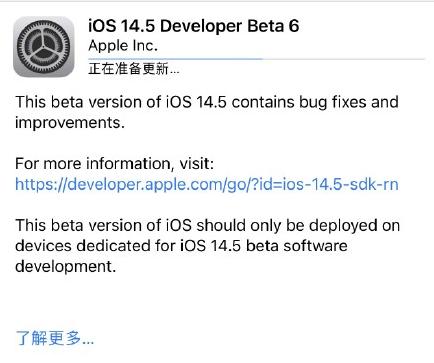
Task: Click the word 'improvements.'
Action: [x=70, y=123]
